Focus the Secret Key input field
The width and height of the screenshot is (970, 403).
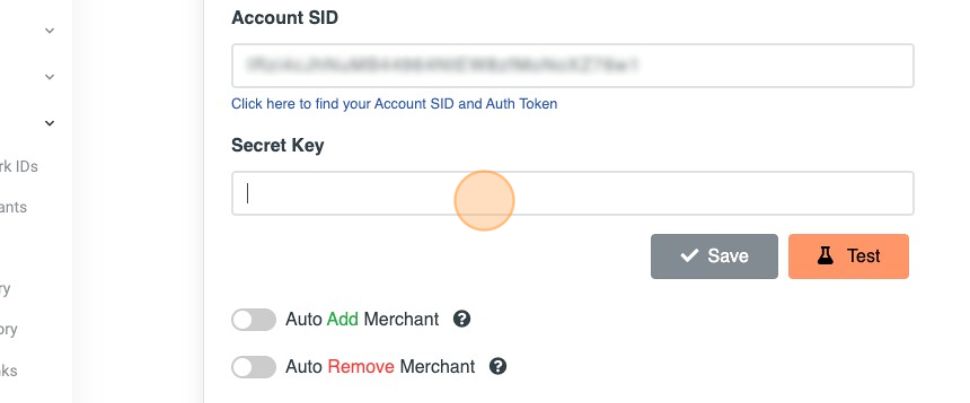[x=572, y=193]
